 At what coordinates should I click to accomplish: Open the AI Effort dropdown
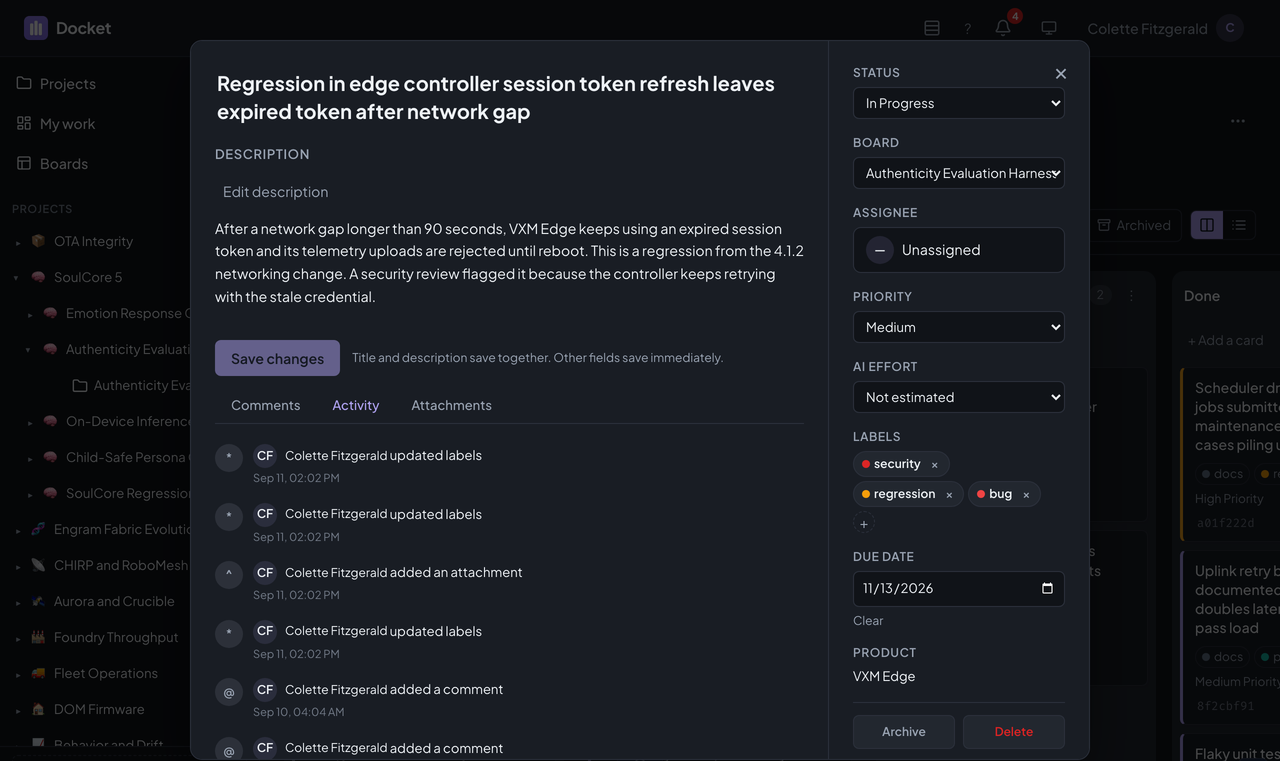point(958,397)
